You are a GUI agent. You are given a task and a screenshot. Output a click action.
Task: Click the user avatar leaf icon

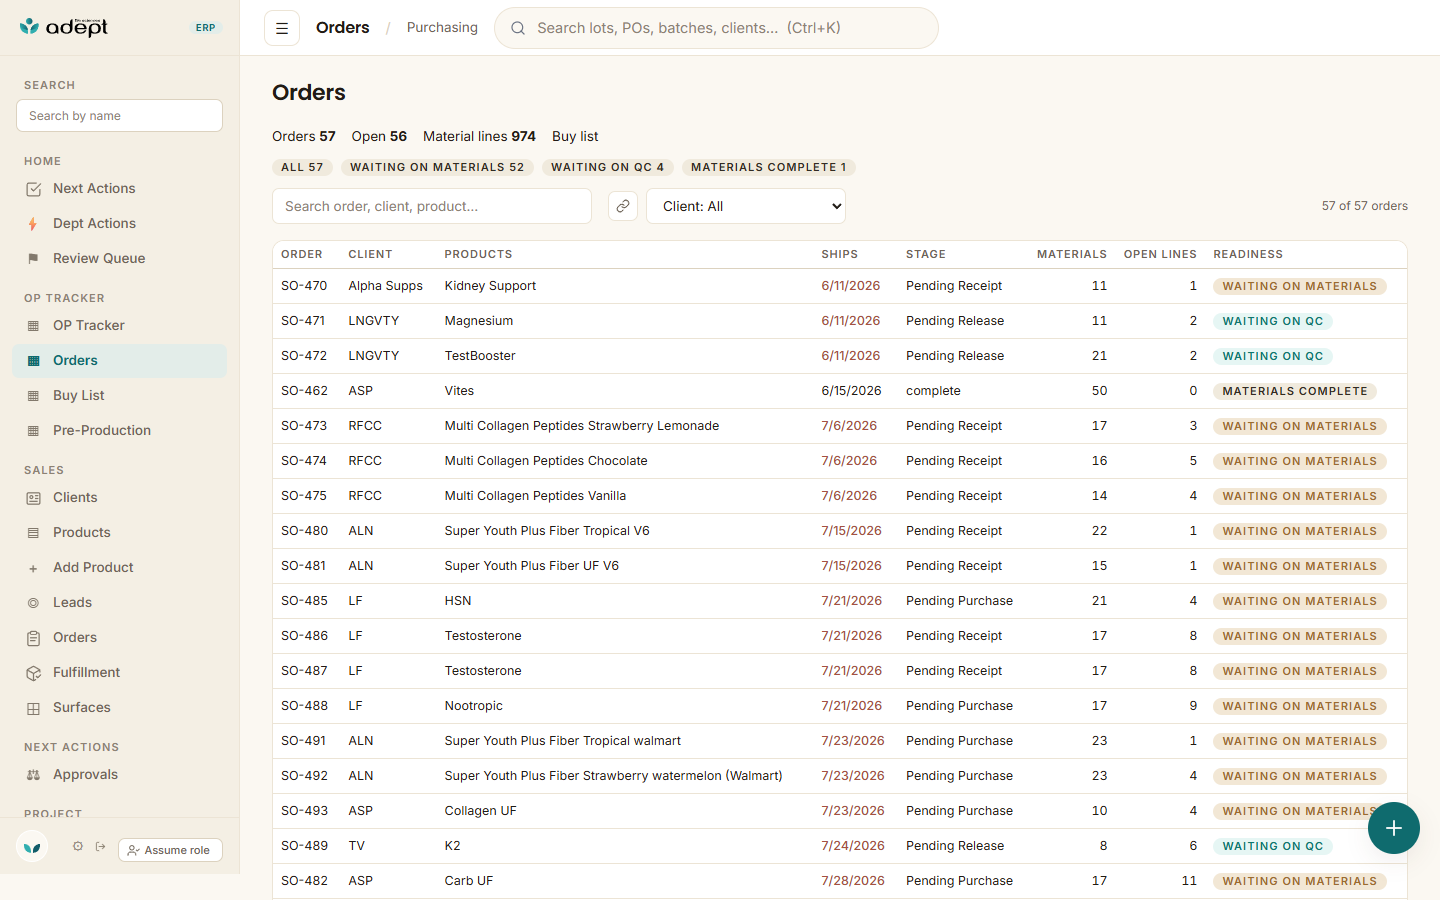point(32,847)
